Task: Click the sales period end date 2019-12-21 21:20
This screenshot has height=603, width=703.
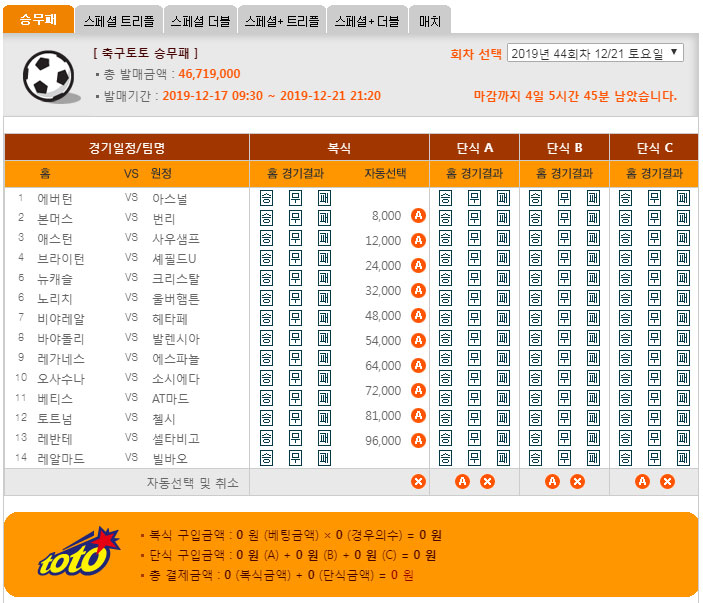Action: pyautogui.click(x=330, y=96)
